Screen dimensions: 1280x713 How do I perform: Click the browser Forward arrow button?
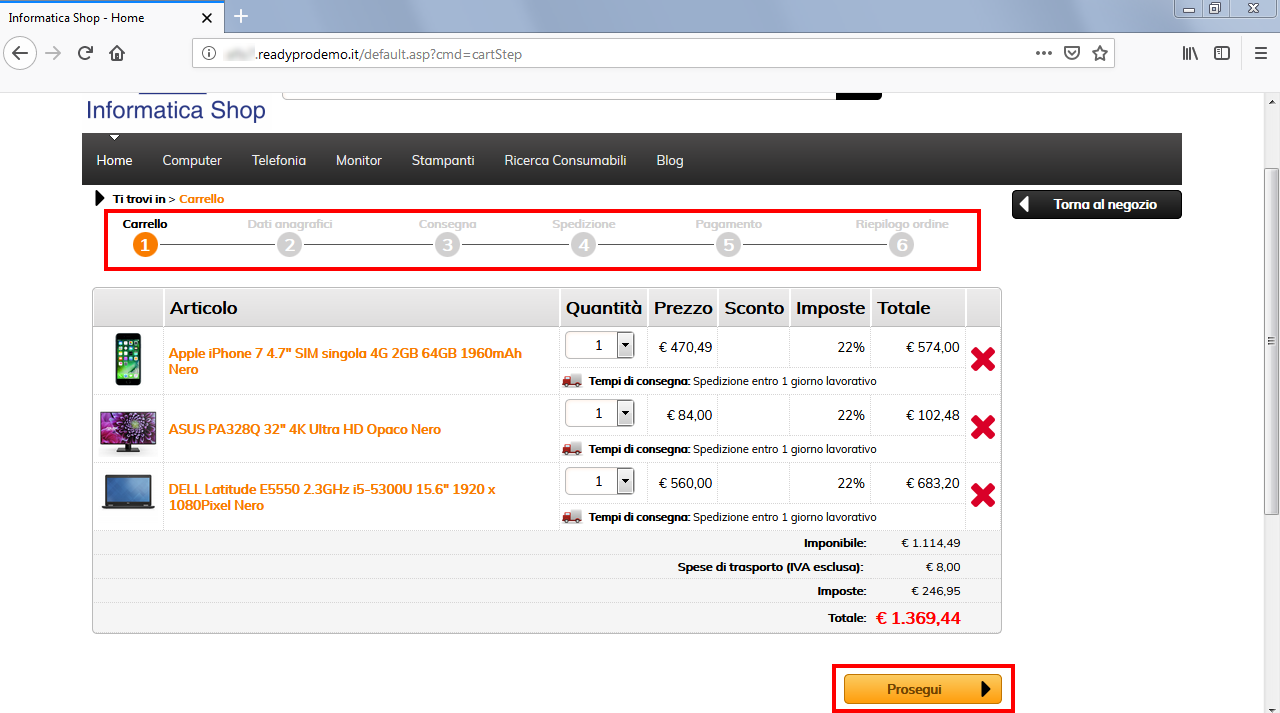pos(54,53)
